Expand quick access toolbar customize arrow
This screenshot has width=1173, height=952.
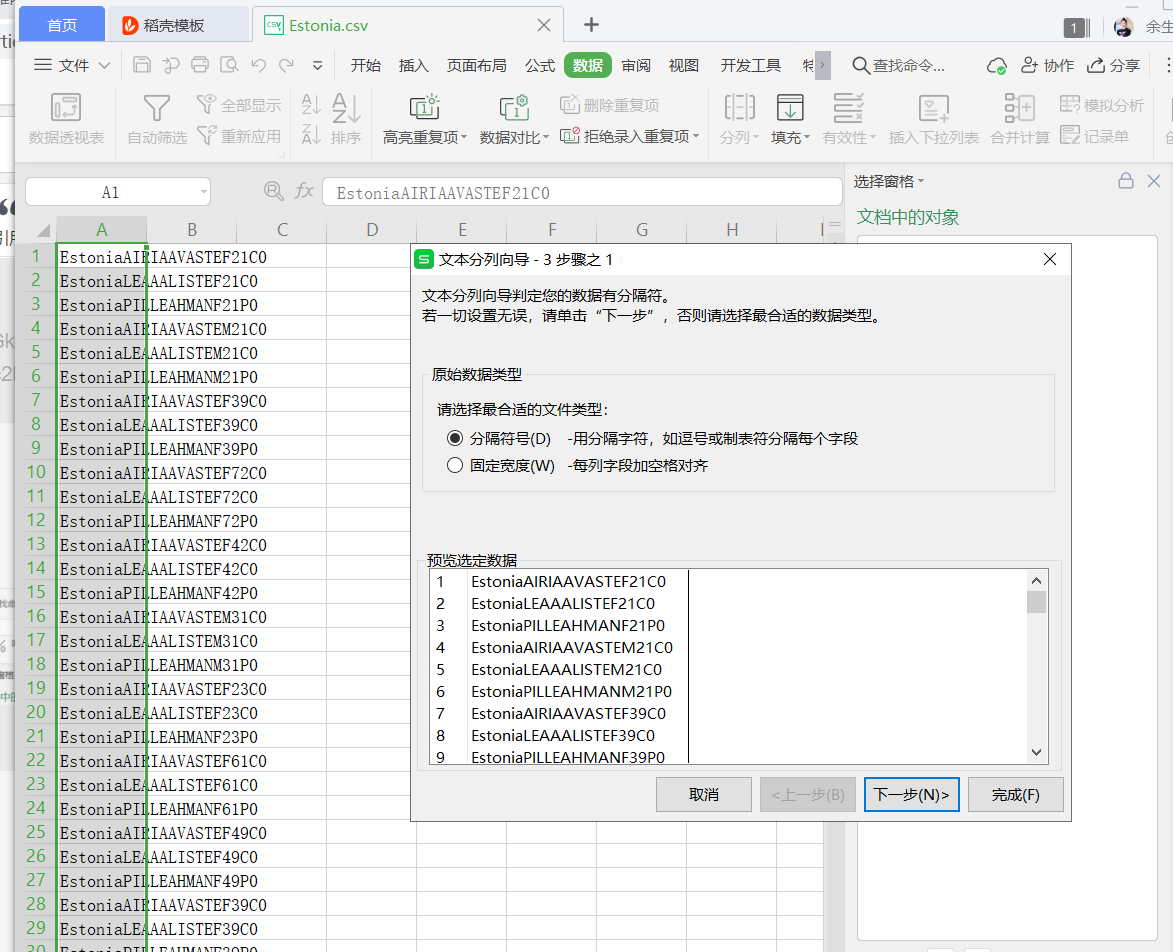(x=317, y=66)
